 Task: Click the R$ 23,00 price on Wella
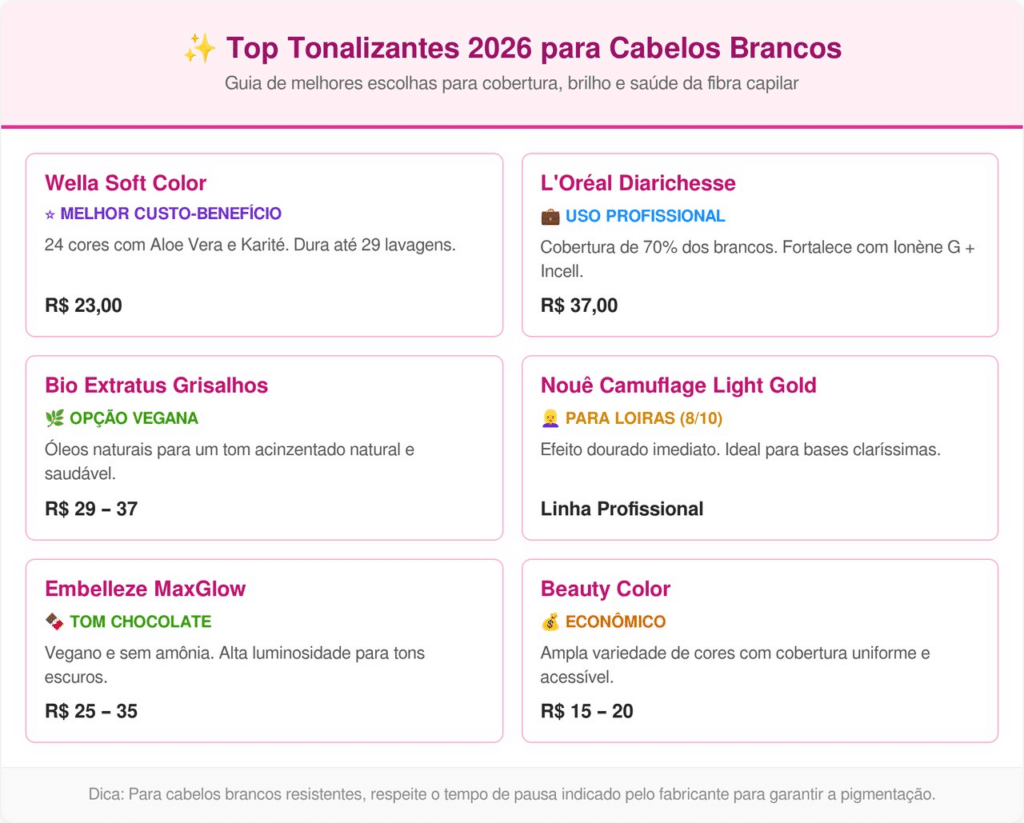tap(83, 305)
